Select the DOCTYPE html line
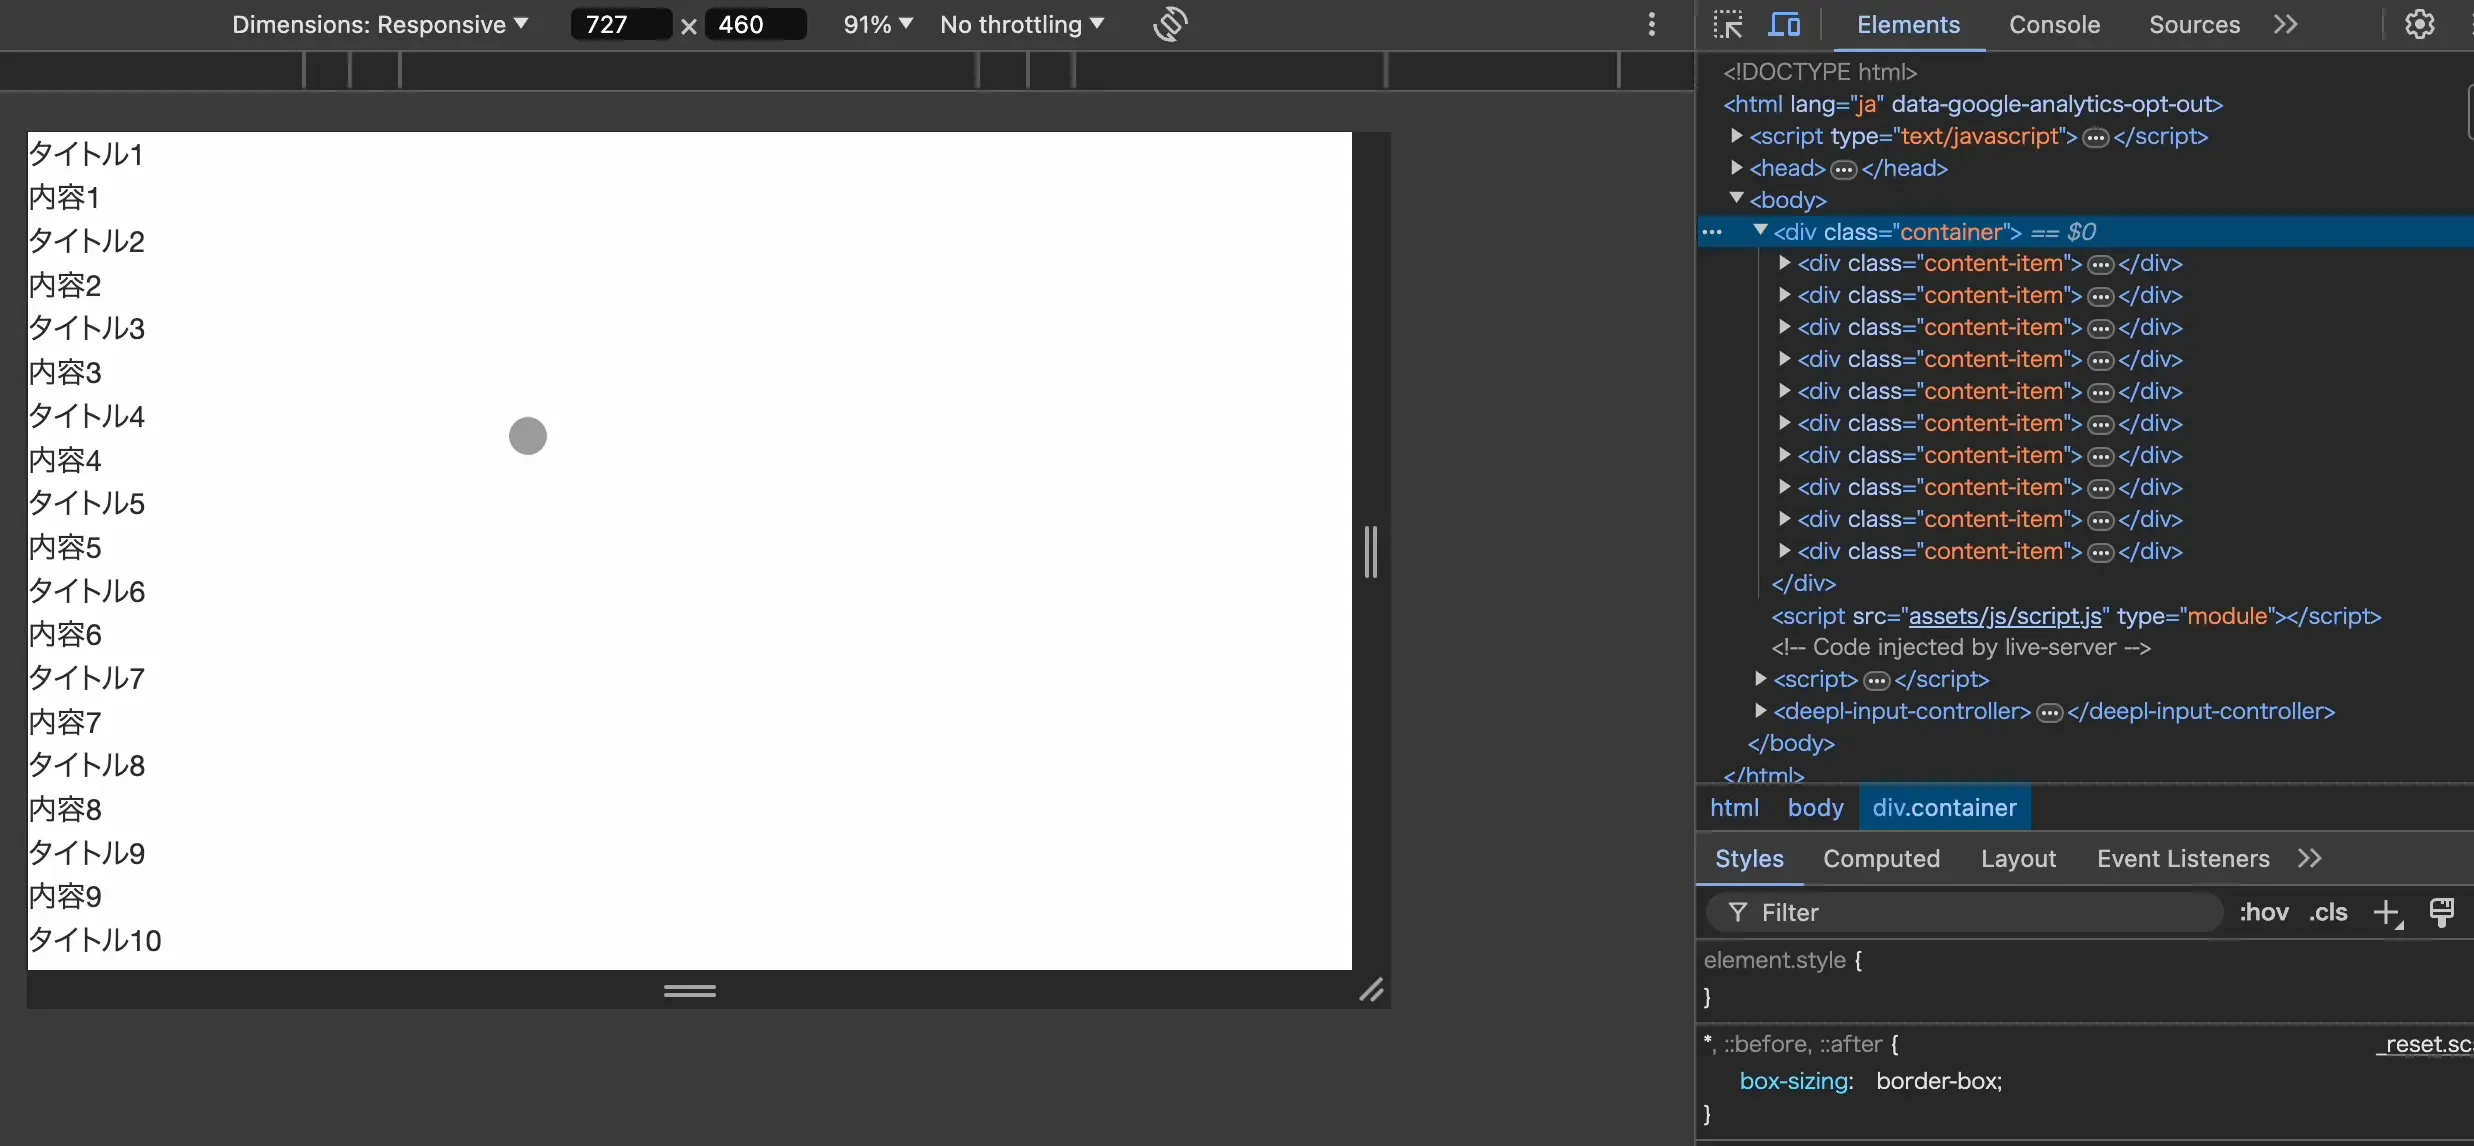2474x1146 pixels. [1819, 72]
